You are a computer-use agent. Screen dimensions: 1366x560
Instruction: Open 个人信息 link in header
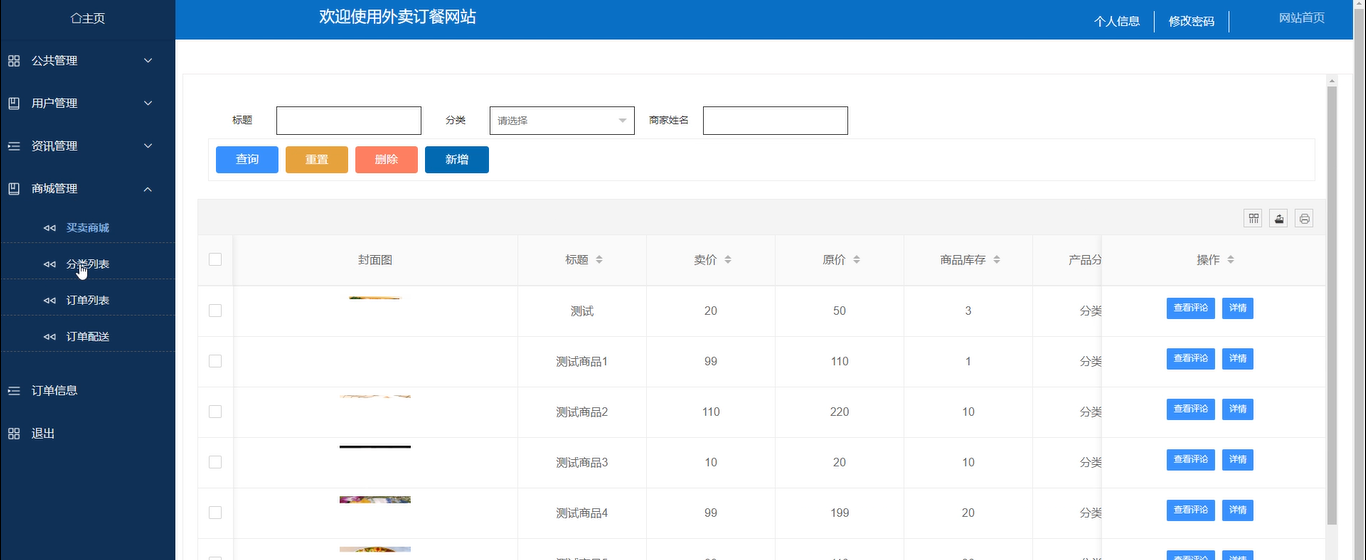click(x=1117, y=21)
